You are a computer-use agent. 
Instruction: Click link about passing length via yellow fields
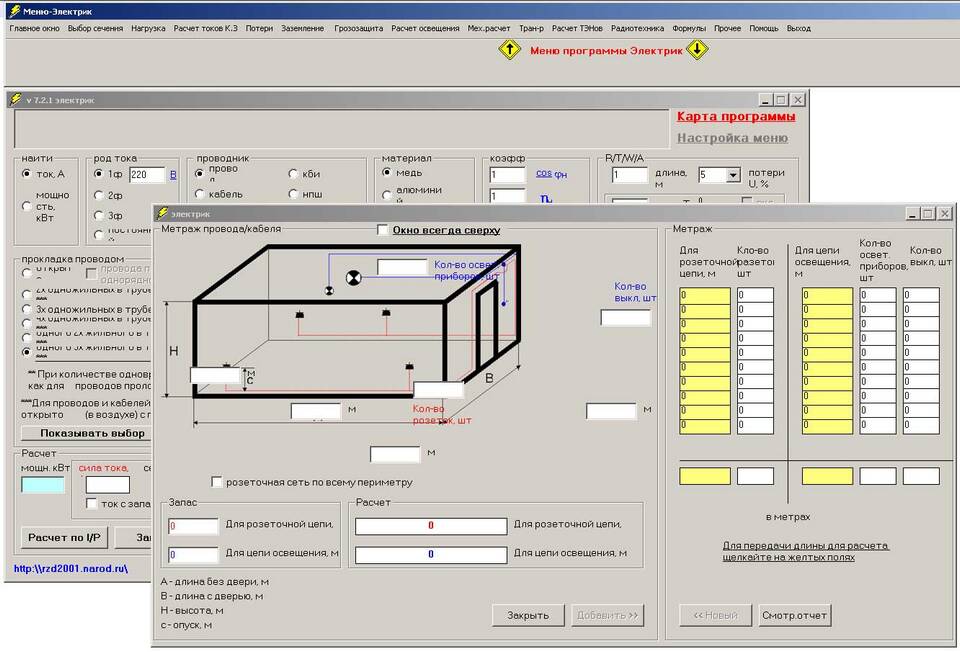coord(805,551)
